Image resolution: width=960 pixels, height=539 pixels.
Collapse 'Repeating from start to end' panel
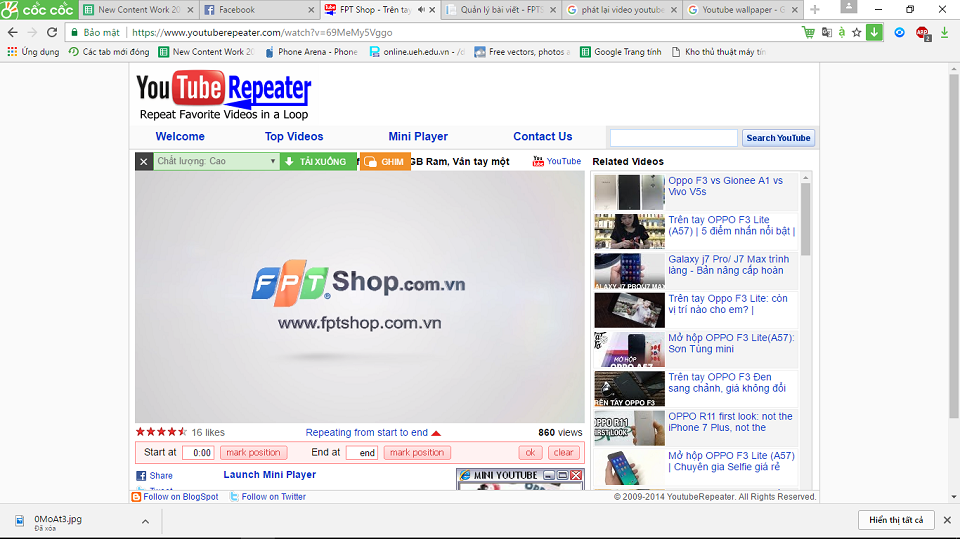point(436,433)
